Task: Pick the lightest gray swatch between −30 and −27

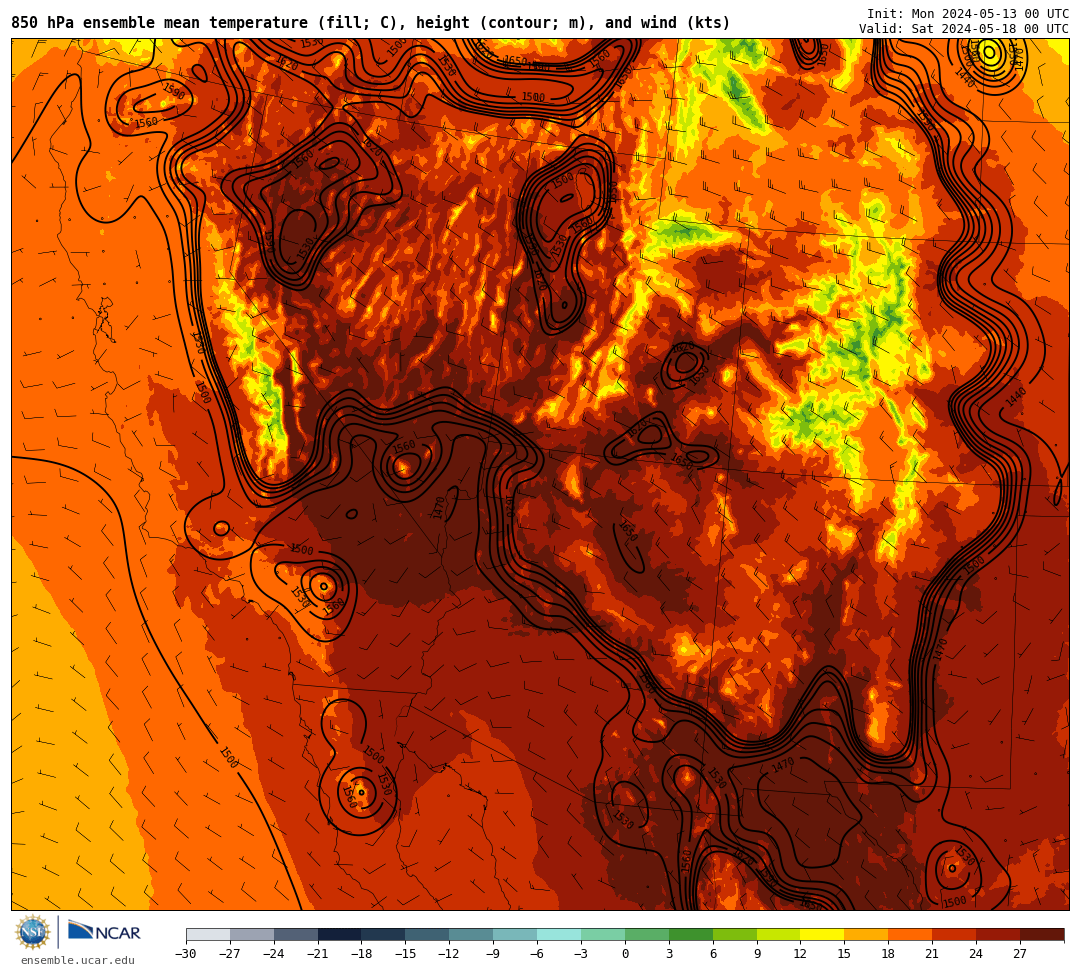Action: pos(208,934)
